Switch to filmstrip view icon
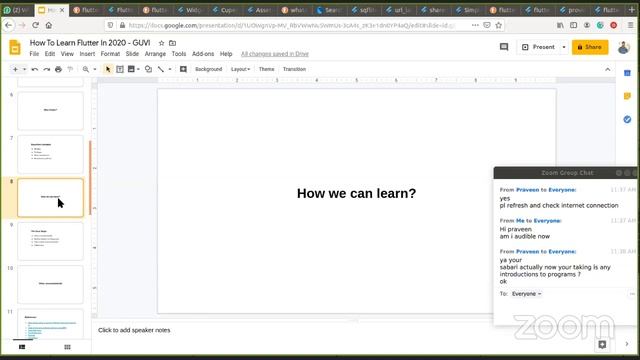The image size is (640, 360). pyautogui.click(x=22, y=347)
